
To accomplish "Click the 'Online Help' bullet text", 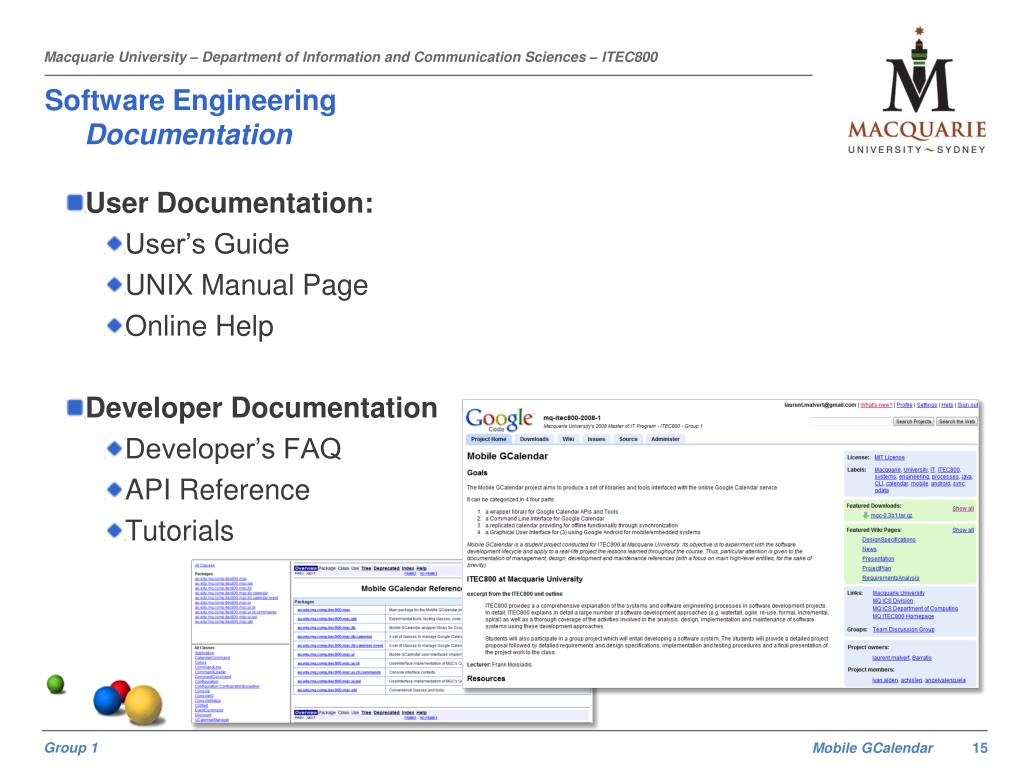I will pos(199,326).
